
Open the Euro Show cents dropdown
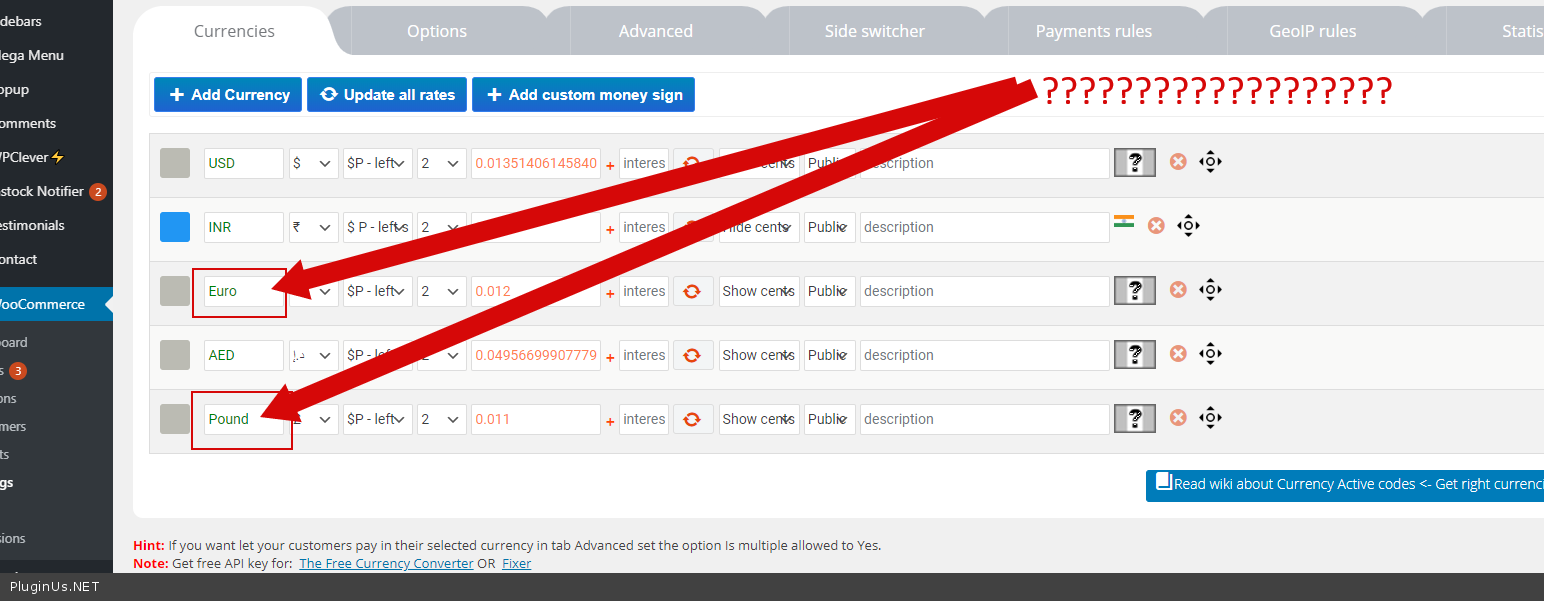pyautogui.click(x=759, y=291)
